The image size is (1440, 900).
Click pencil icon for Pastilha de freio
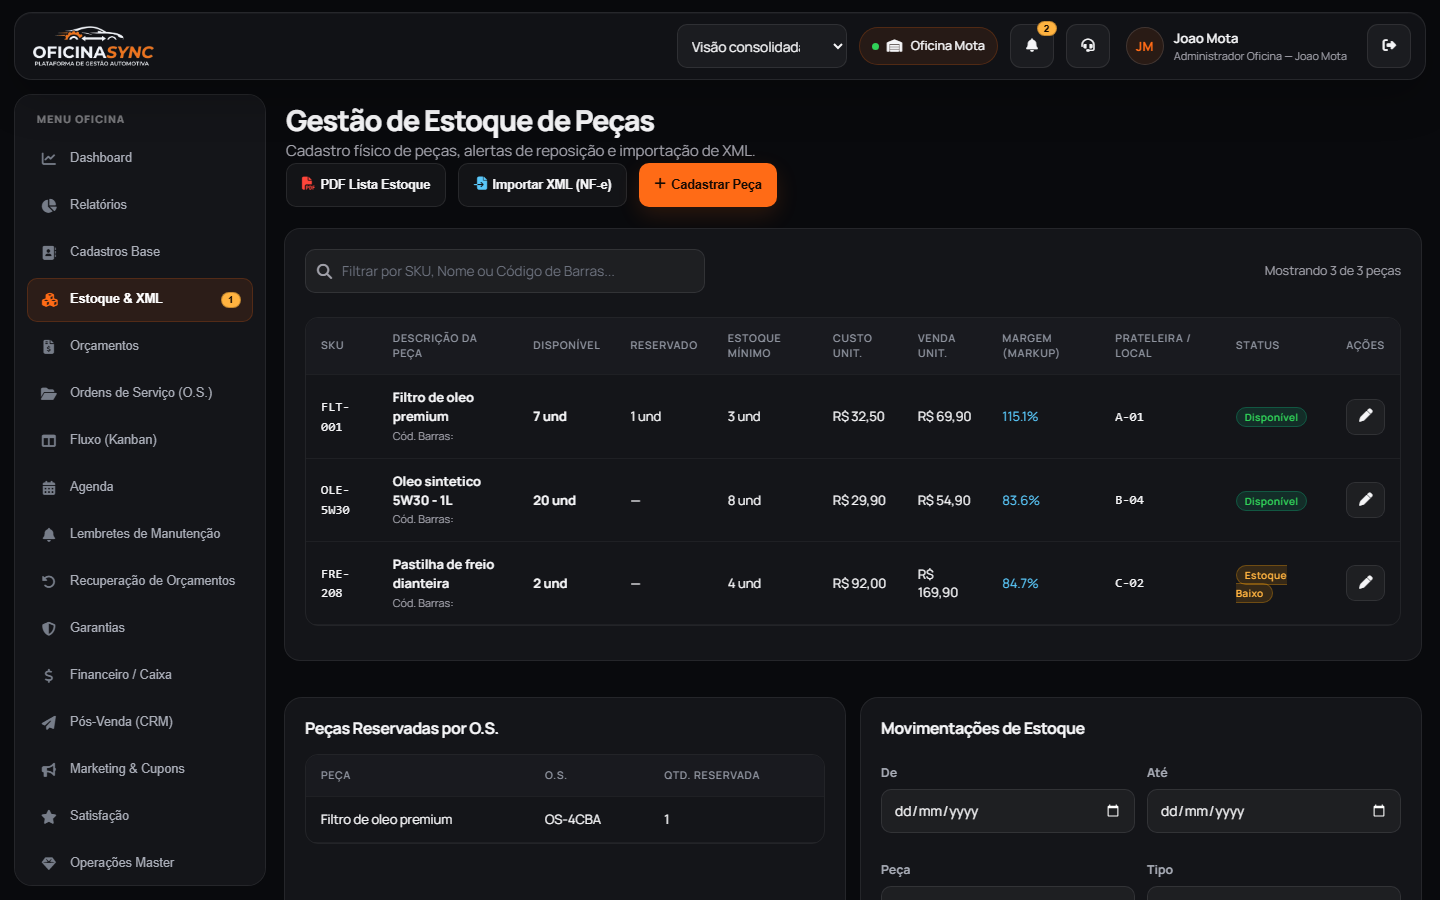pos(1365,583)
